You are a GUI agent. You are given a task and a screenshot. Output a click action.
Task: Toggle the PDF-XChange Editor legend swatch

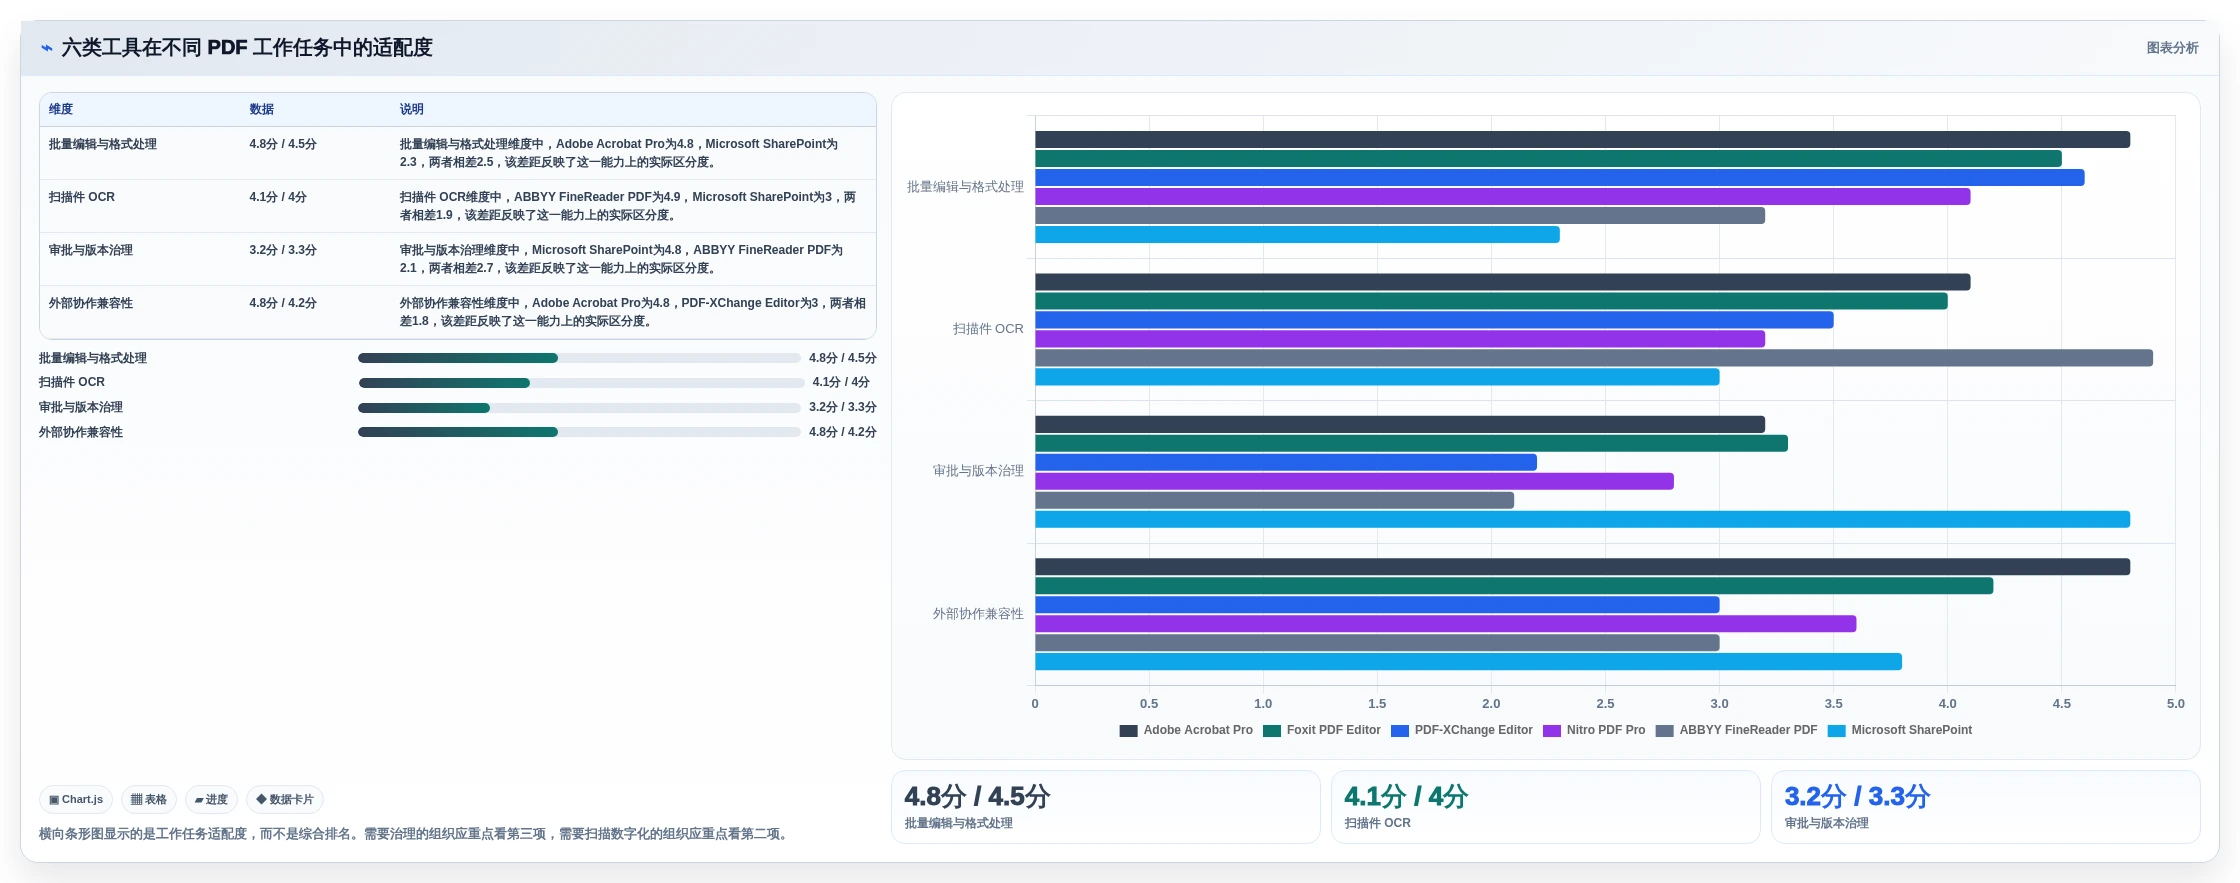[x=1400, y=731]
